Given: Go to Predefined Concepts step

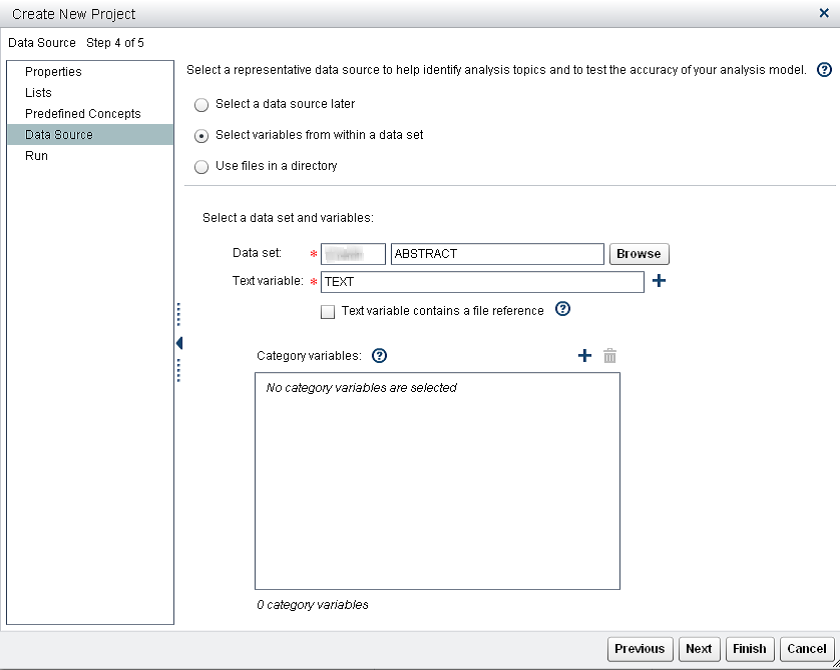Looking at the screenshot, I should [90, 114].
